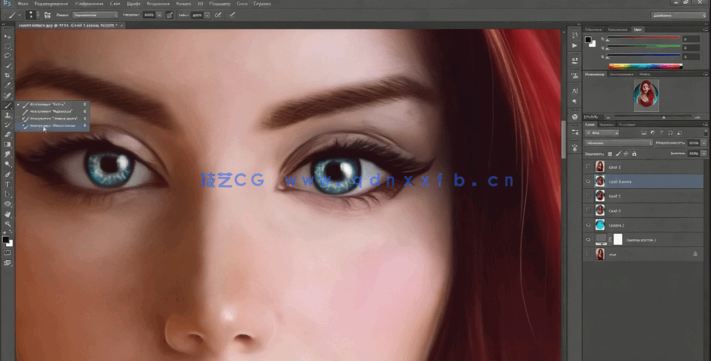This screenshot has width=711, height=361.
Task: Open the layer blend mode dropdown
Action: 618,143
